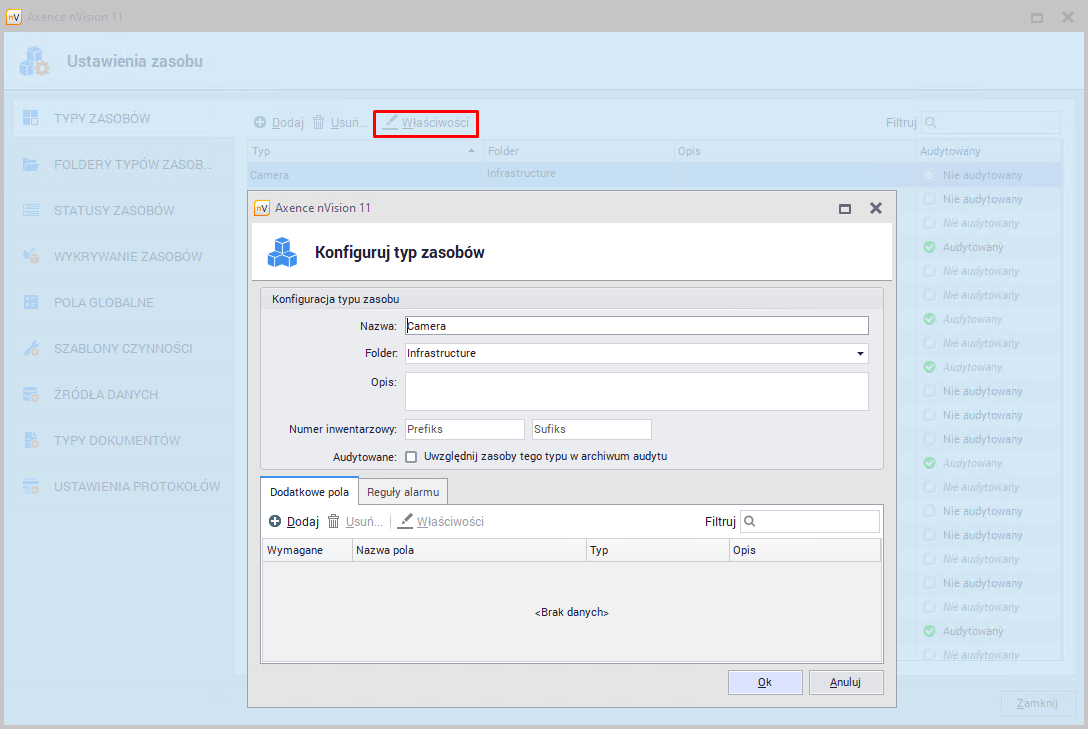Open Typy zasobów sidebar section
Image resolution: width=1088 pixels, height=729 pixels.
pyautogui.click(x=102, y=118)
